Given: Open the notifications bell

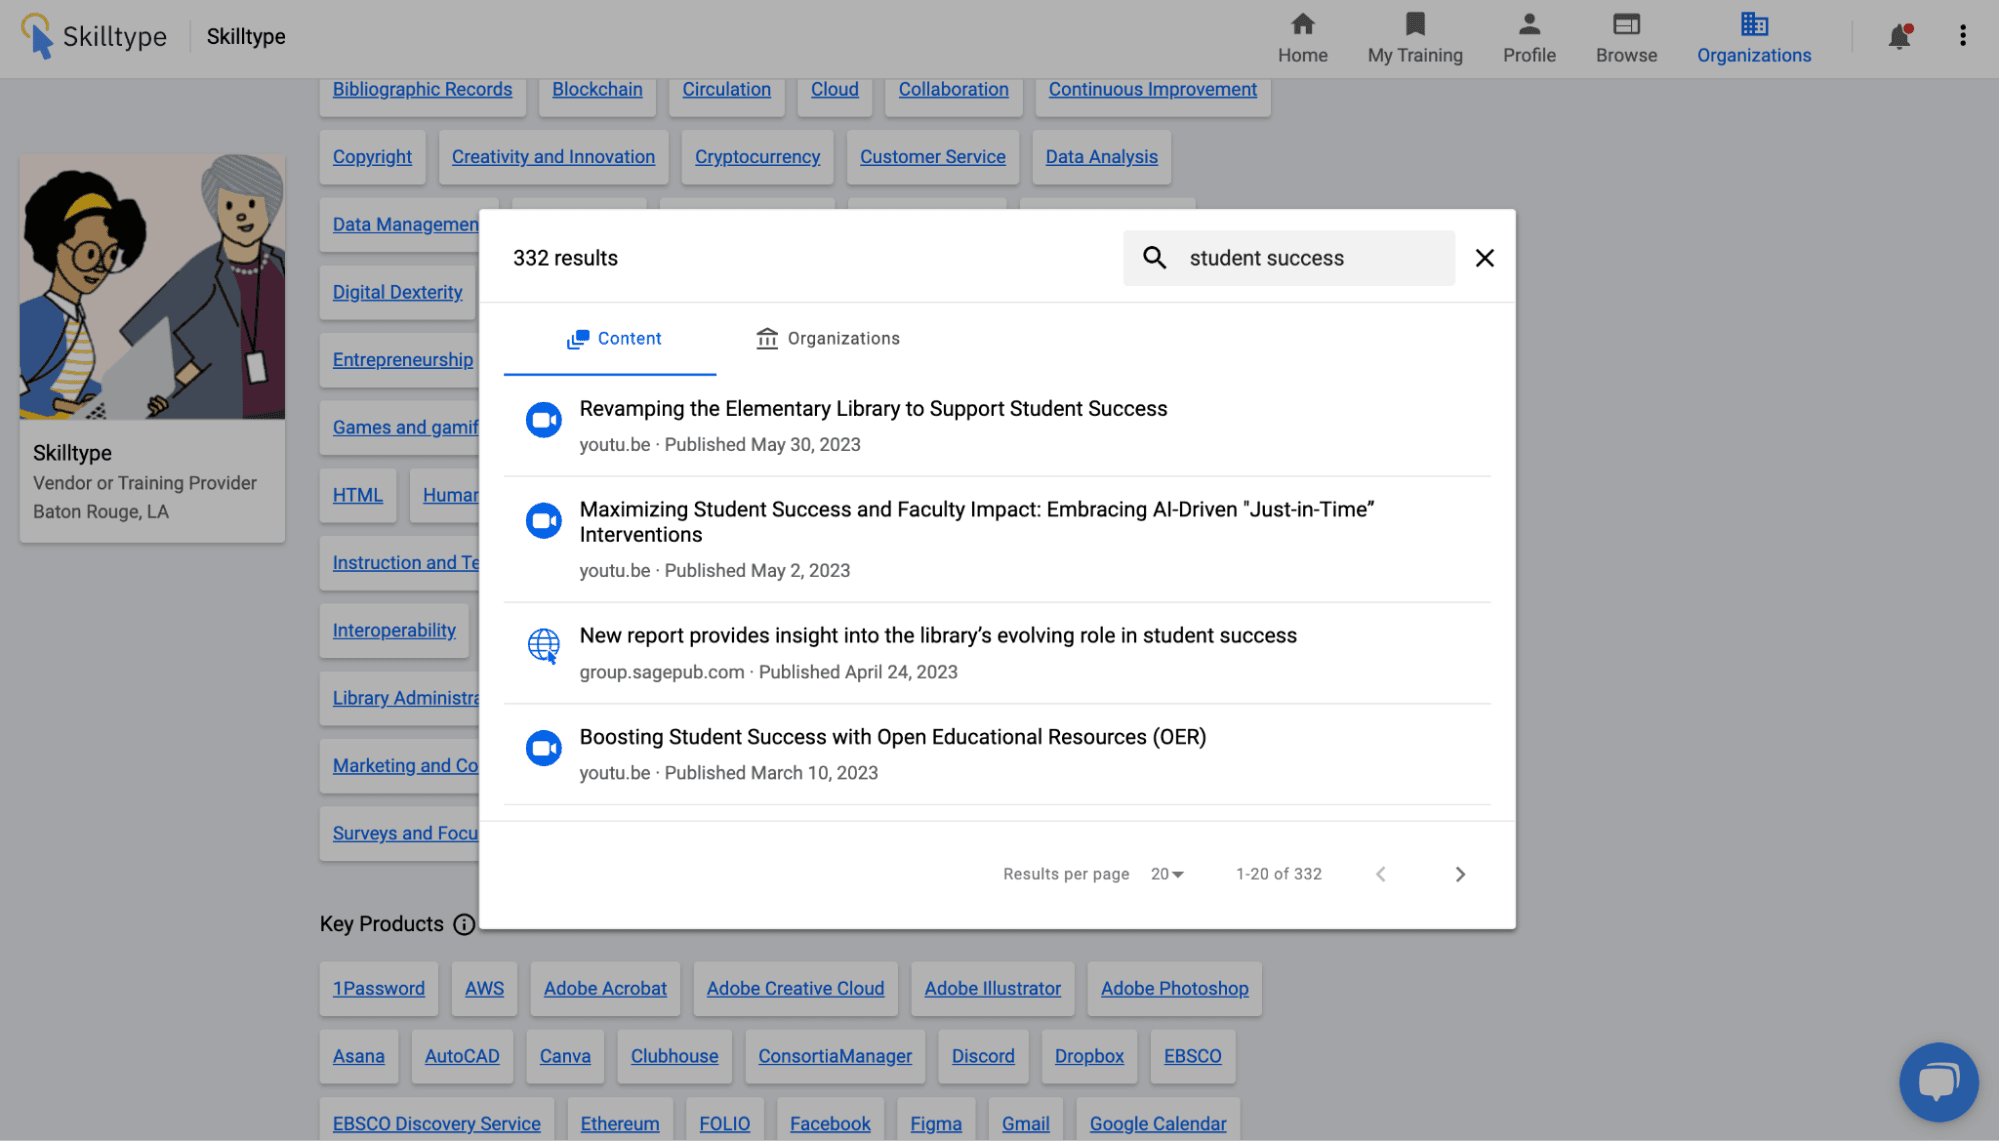Looking at the screenshot, I should [x=1898, y=37].
